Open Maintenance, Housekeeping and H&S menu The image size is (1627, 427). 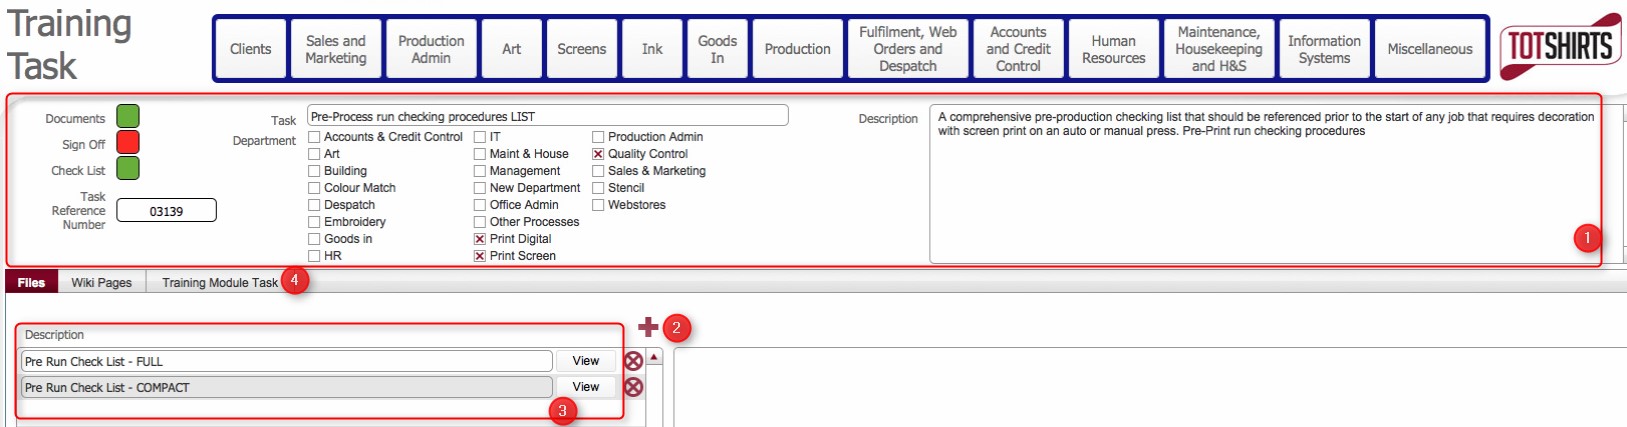(1218, 49)
